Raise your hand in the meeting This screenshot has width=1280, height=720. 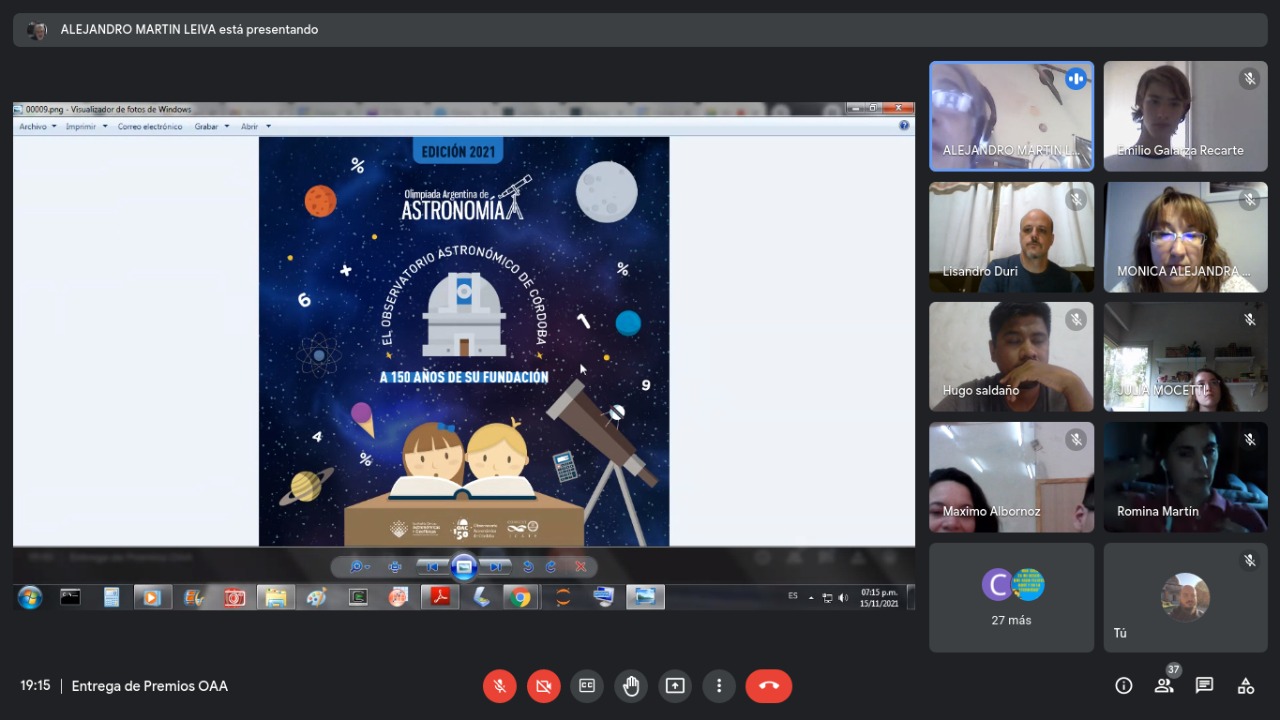click(631, 686)
